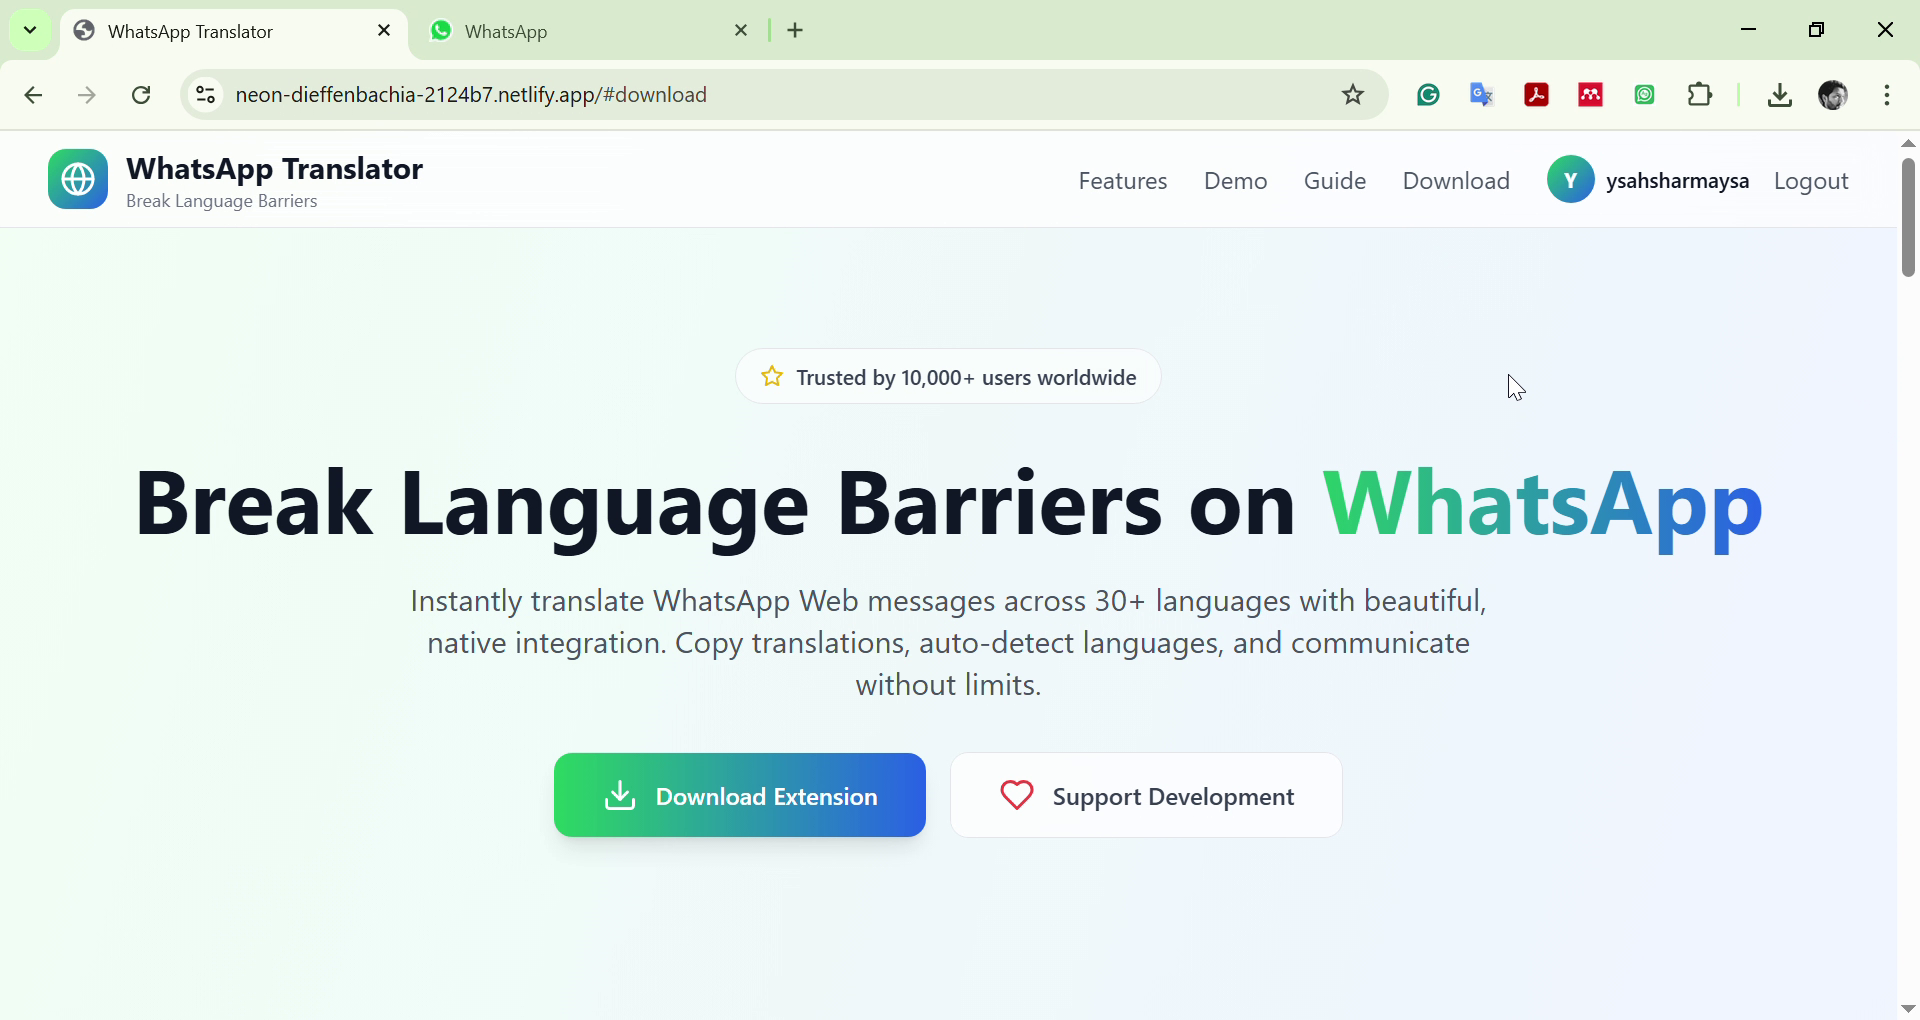Image resolution: width=1920 pixels, height=1020 pixels.
Task: Click the star icon in trusted badge
Action: [x=772, y=377]
